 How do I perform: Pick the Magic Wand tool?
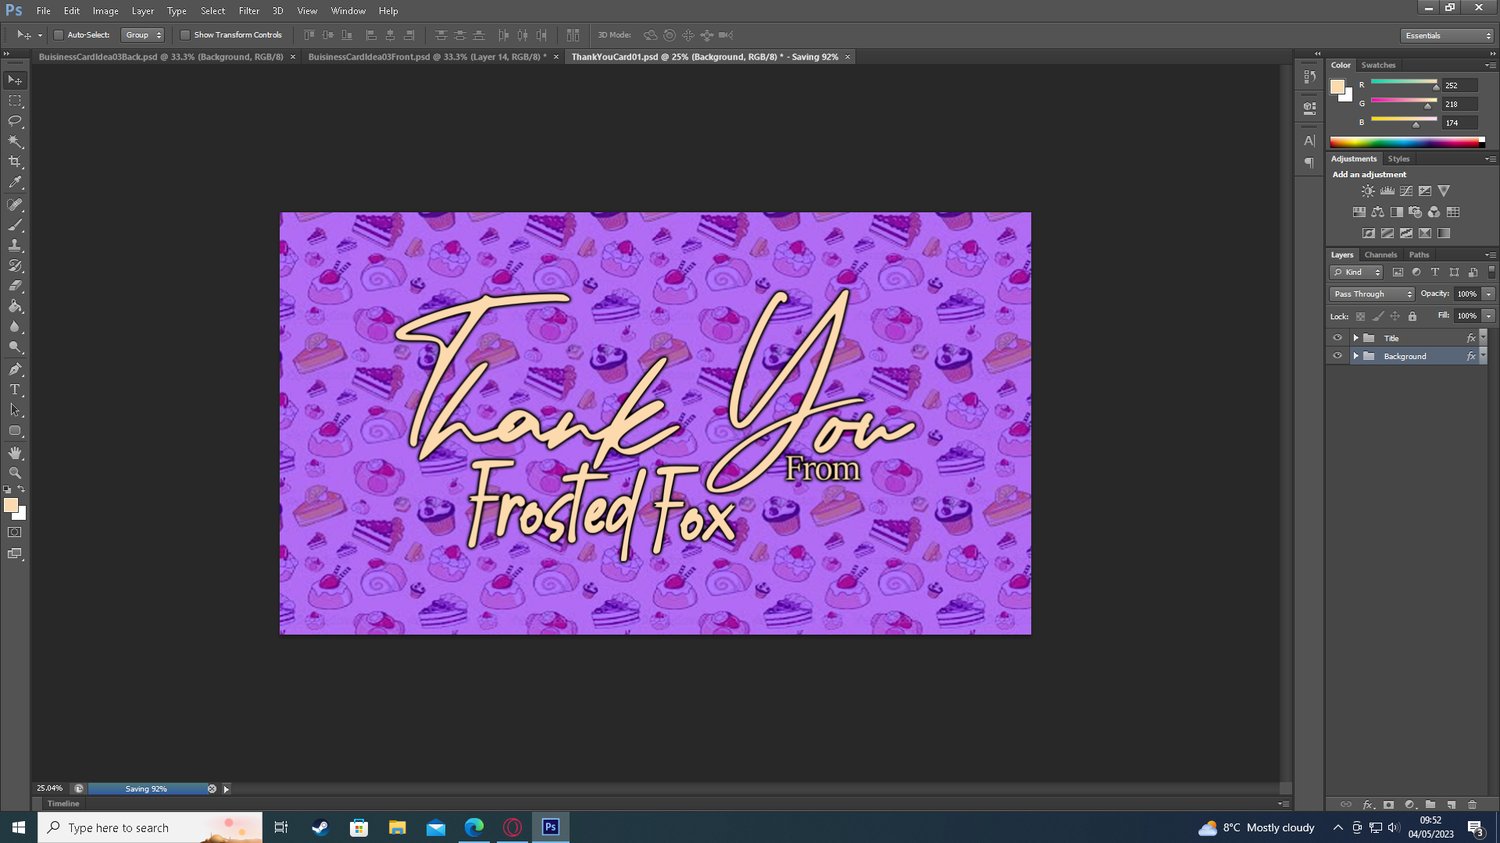pos(15,142)
